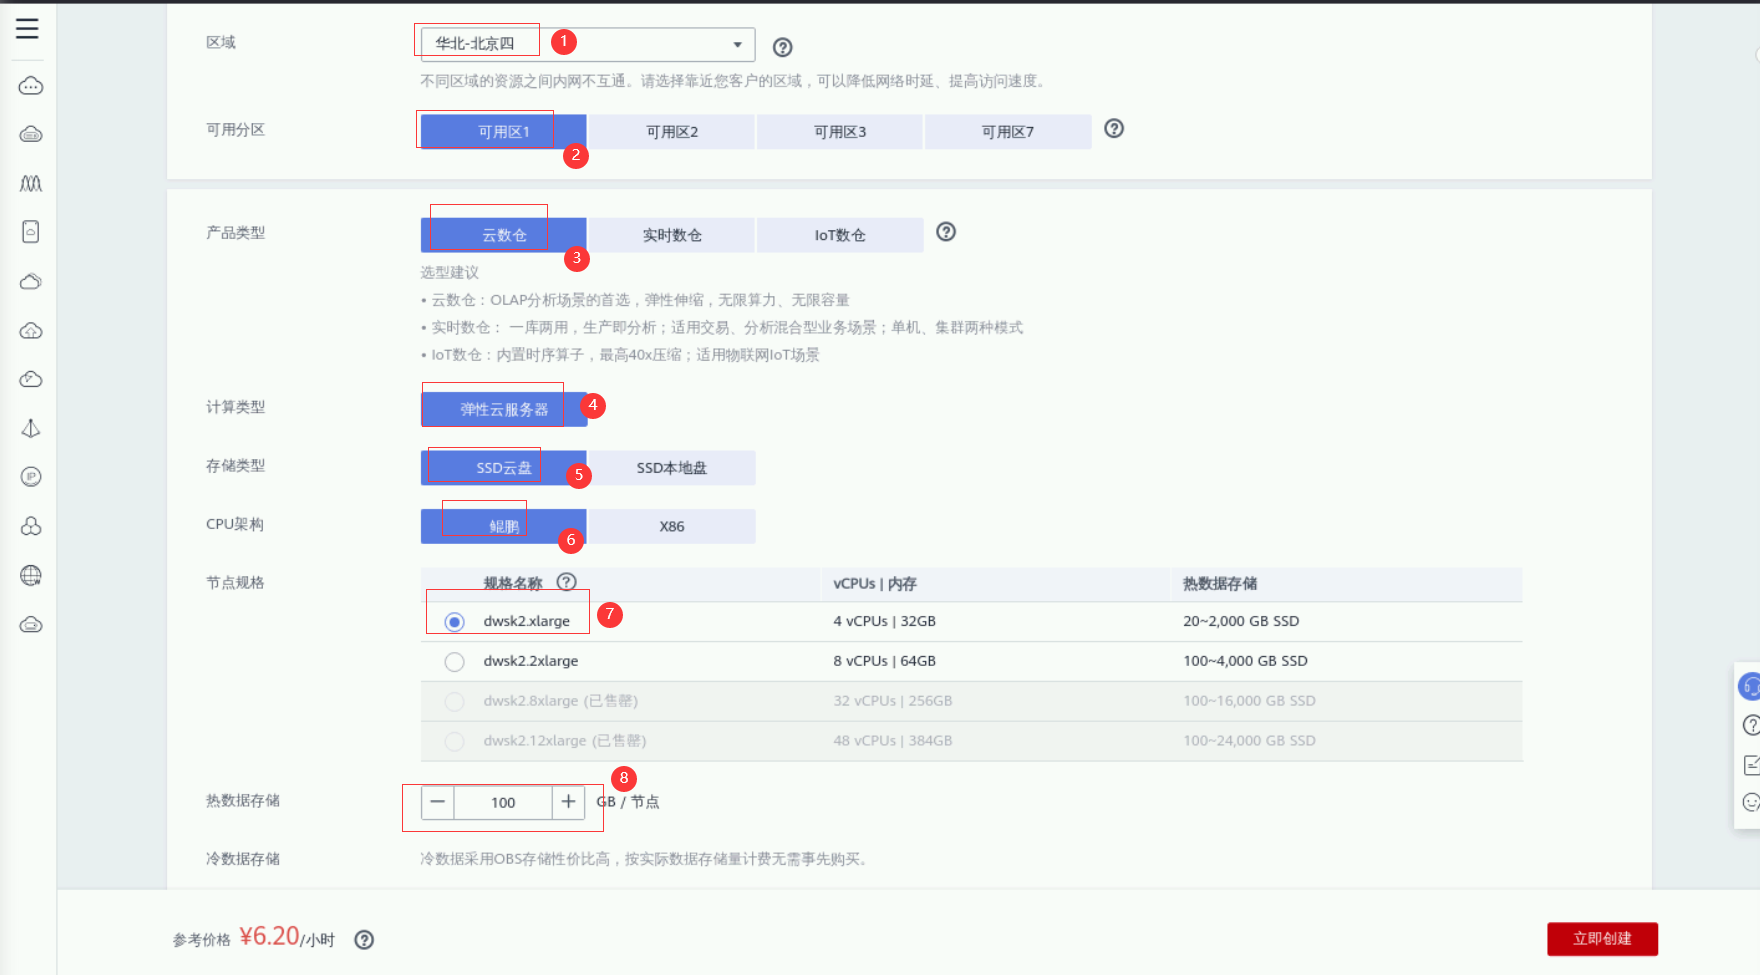1760x975 pixels.
Task: Click the 选型建议 heading text
Action: coord(450,272)
